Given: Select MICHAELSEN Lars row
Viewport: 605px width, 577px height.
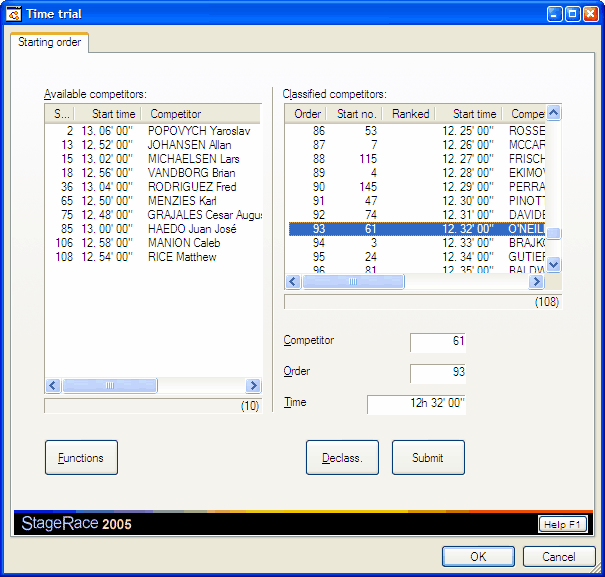Looking at the screenshot, I should coord(153,159).
